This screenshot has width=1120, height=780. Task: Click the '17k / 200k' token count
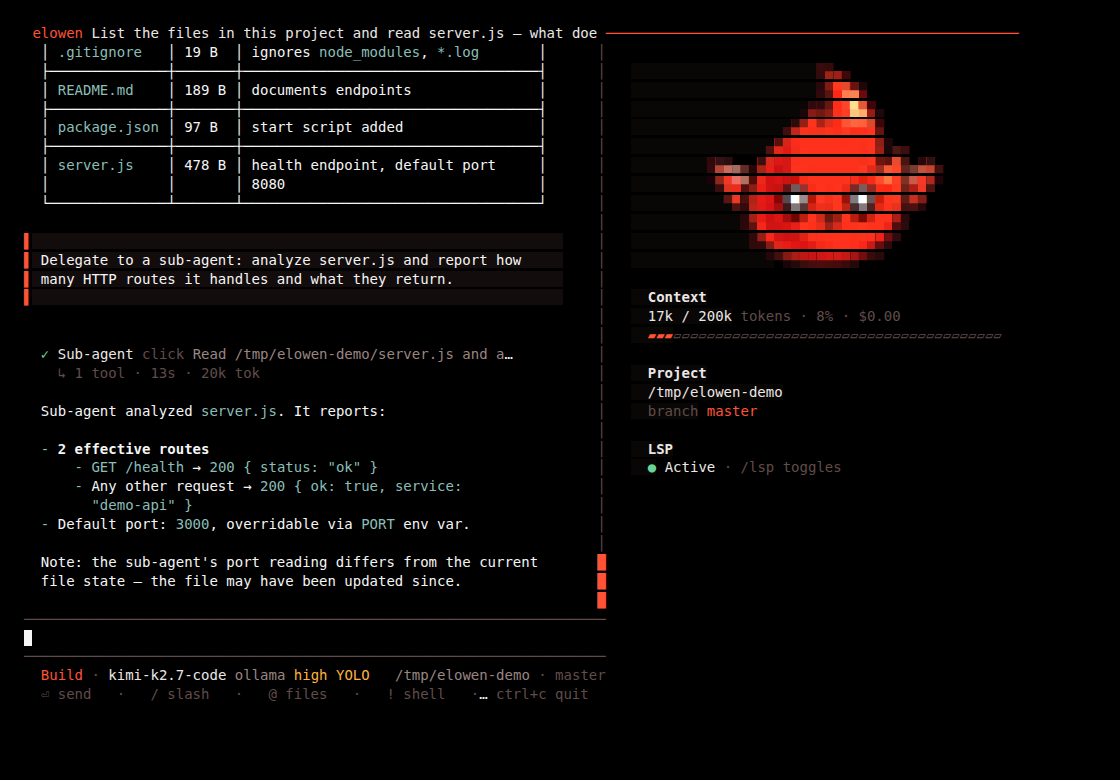[x=690, y=316]
